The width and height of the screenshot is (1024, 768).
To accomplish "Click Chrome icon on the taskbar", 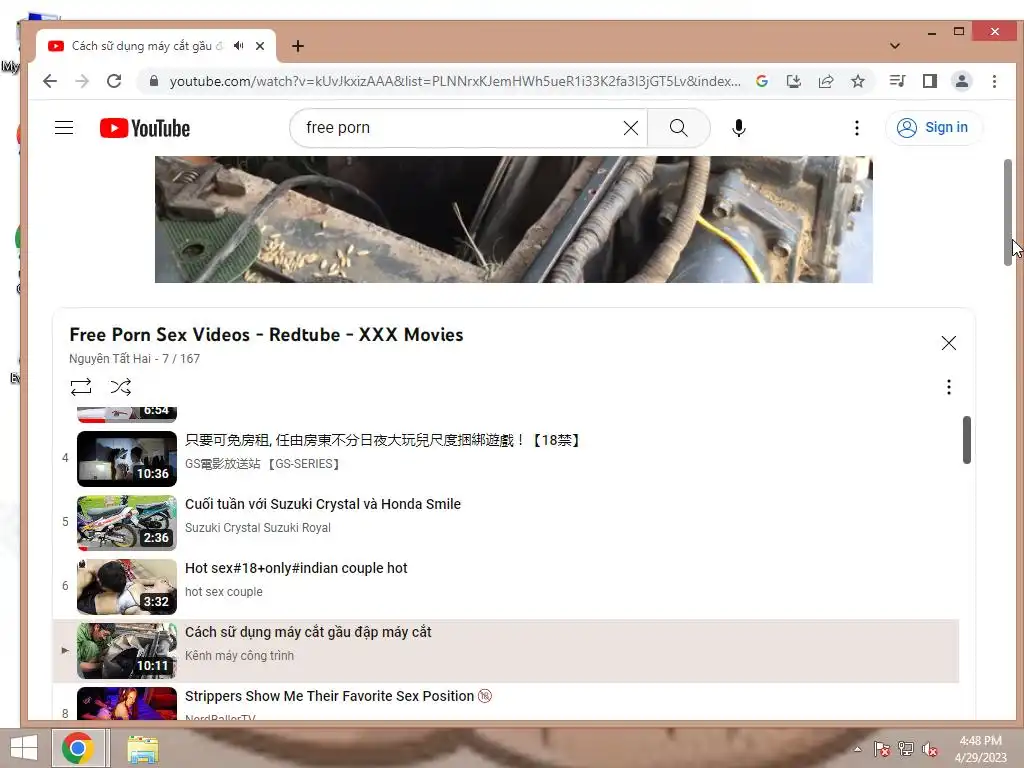I will point(78,748).
